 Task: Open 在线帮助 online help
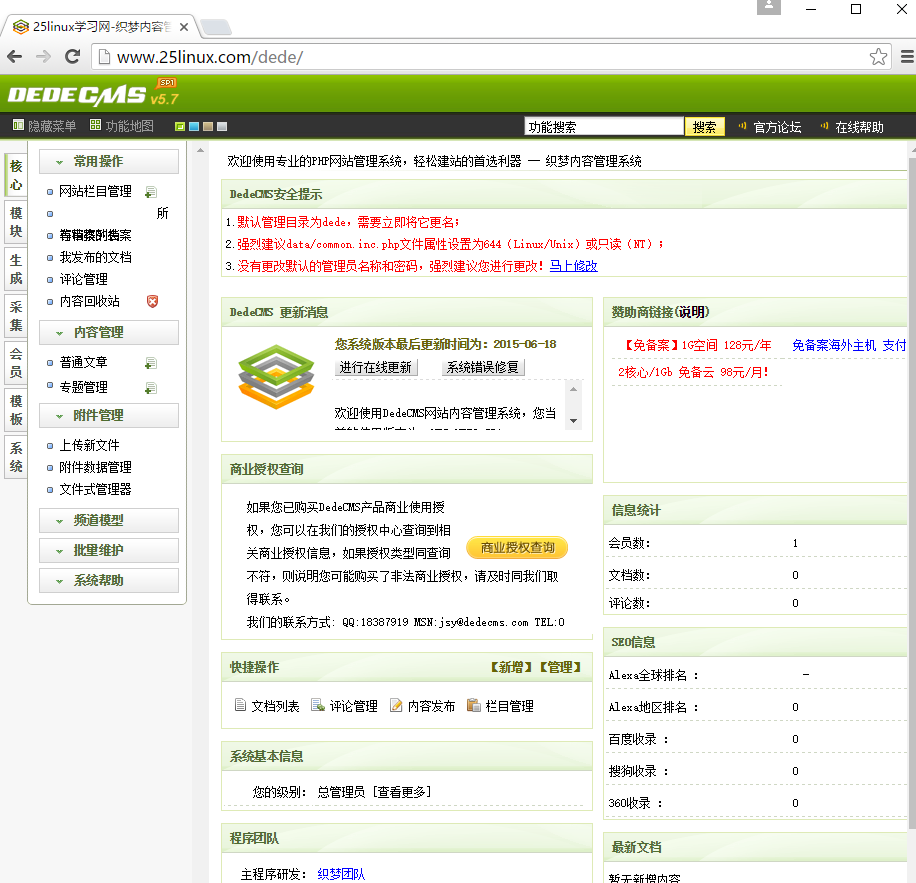(859, 127)
